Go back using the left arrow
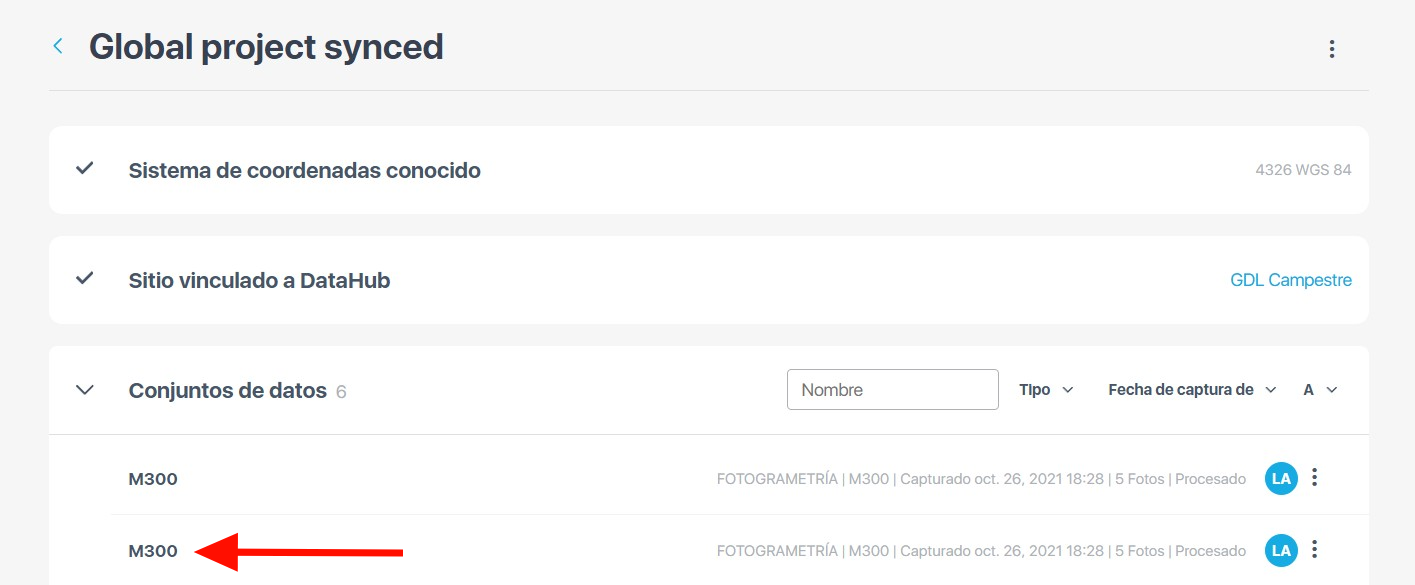Screen dimensions: 1415x585 [58, 46]
